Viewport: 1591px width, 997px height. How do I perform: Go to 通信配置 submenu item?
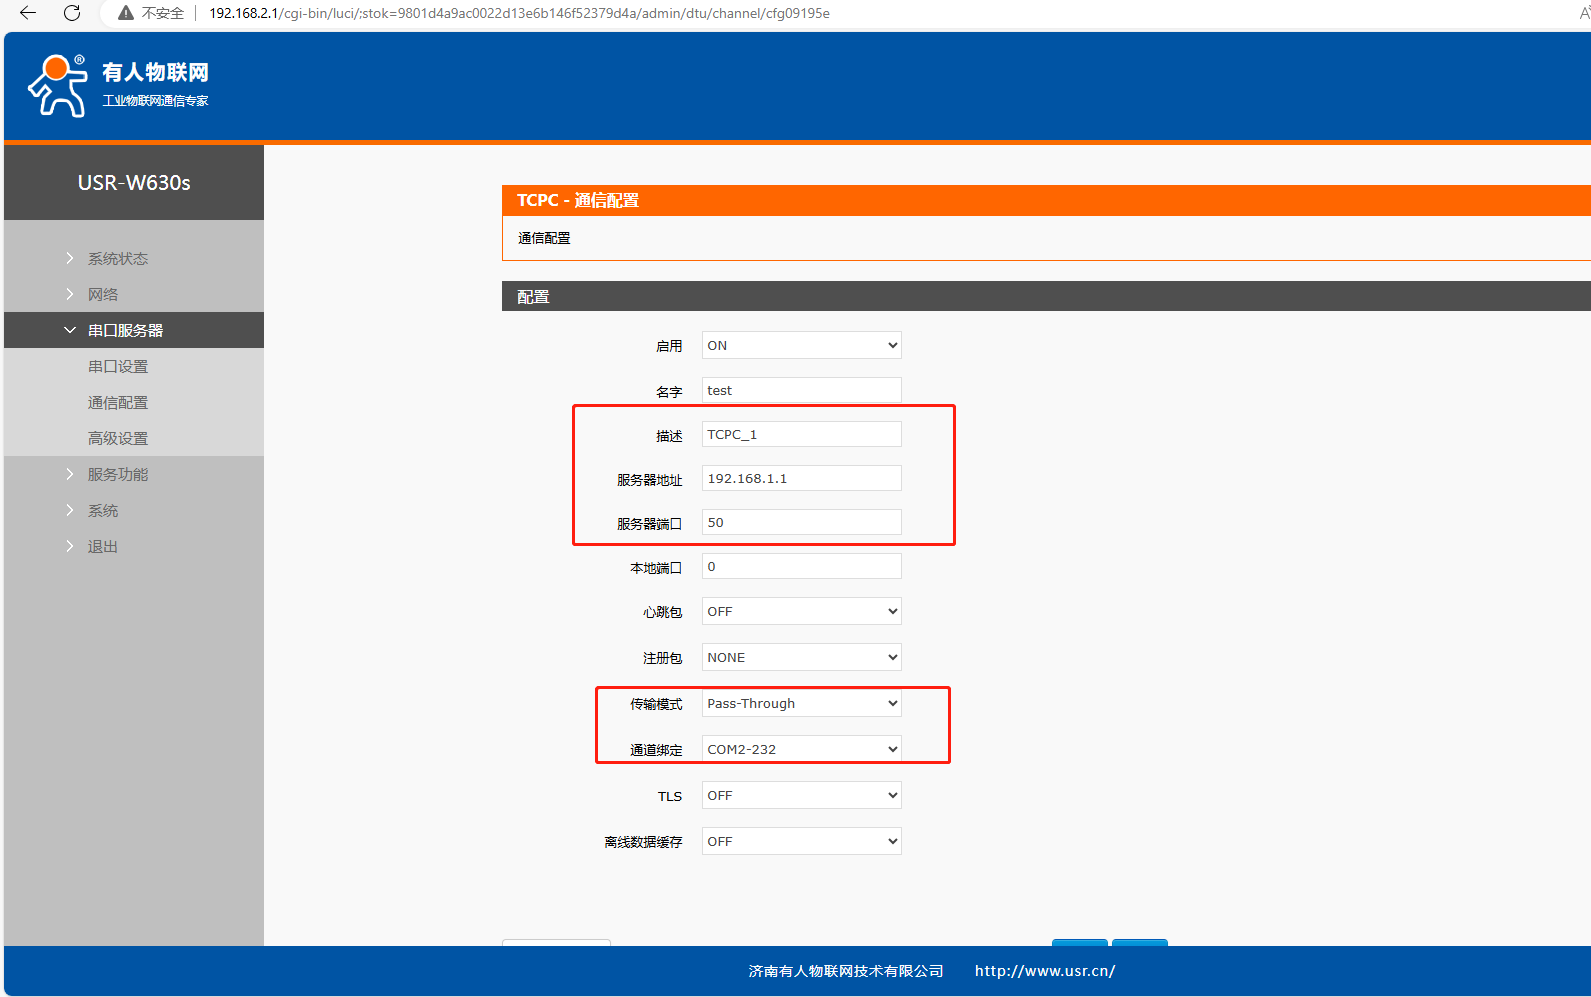click(x=118, y=402)
